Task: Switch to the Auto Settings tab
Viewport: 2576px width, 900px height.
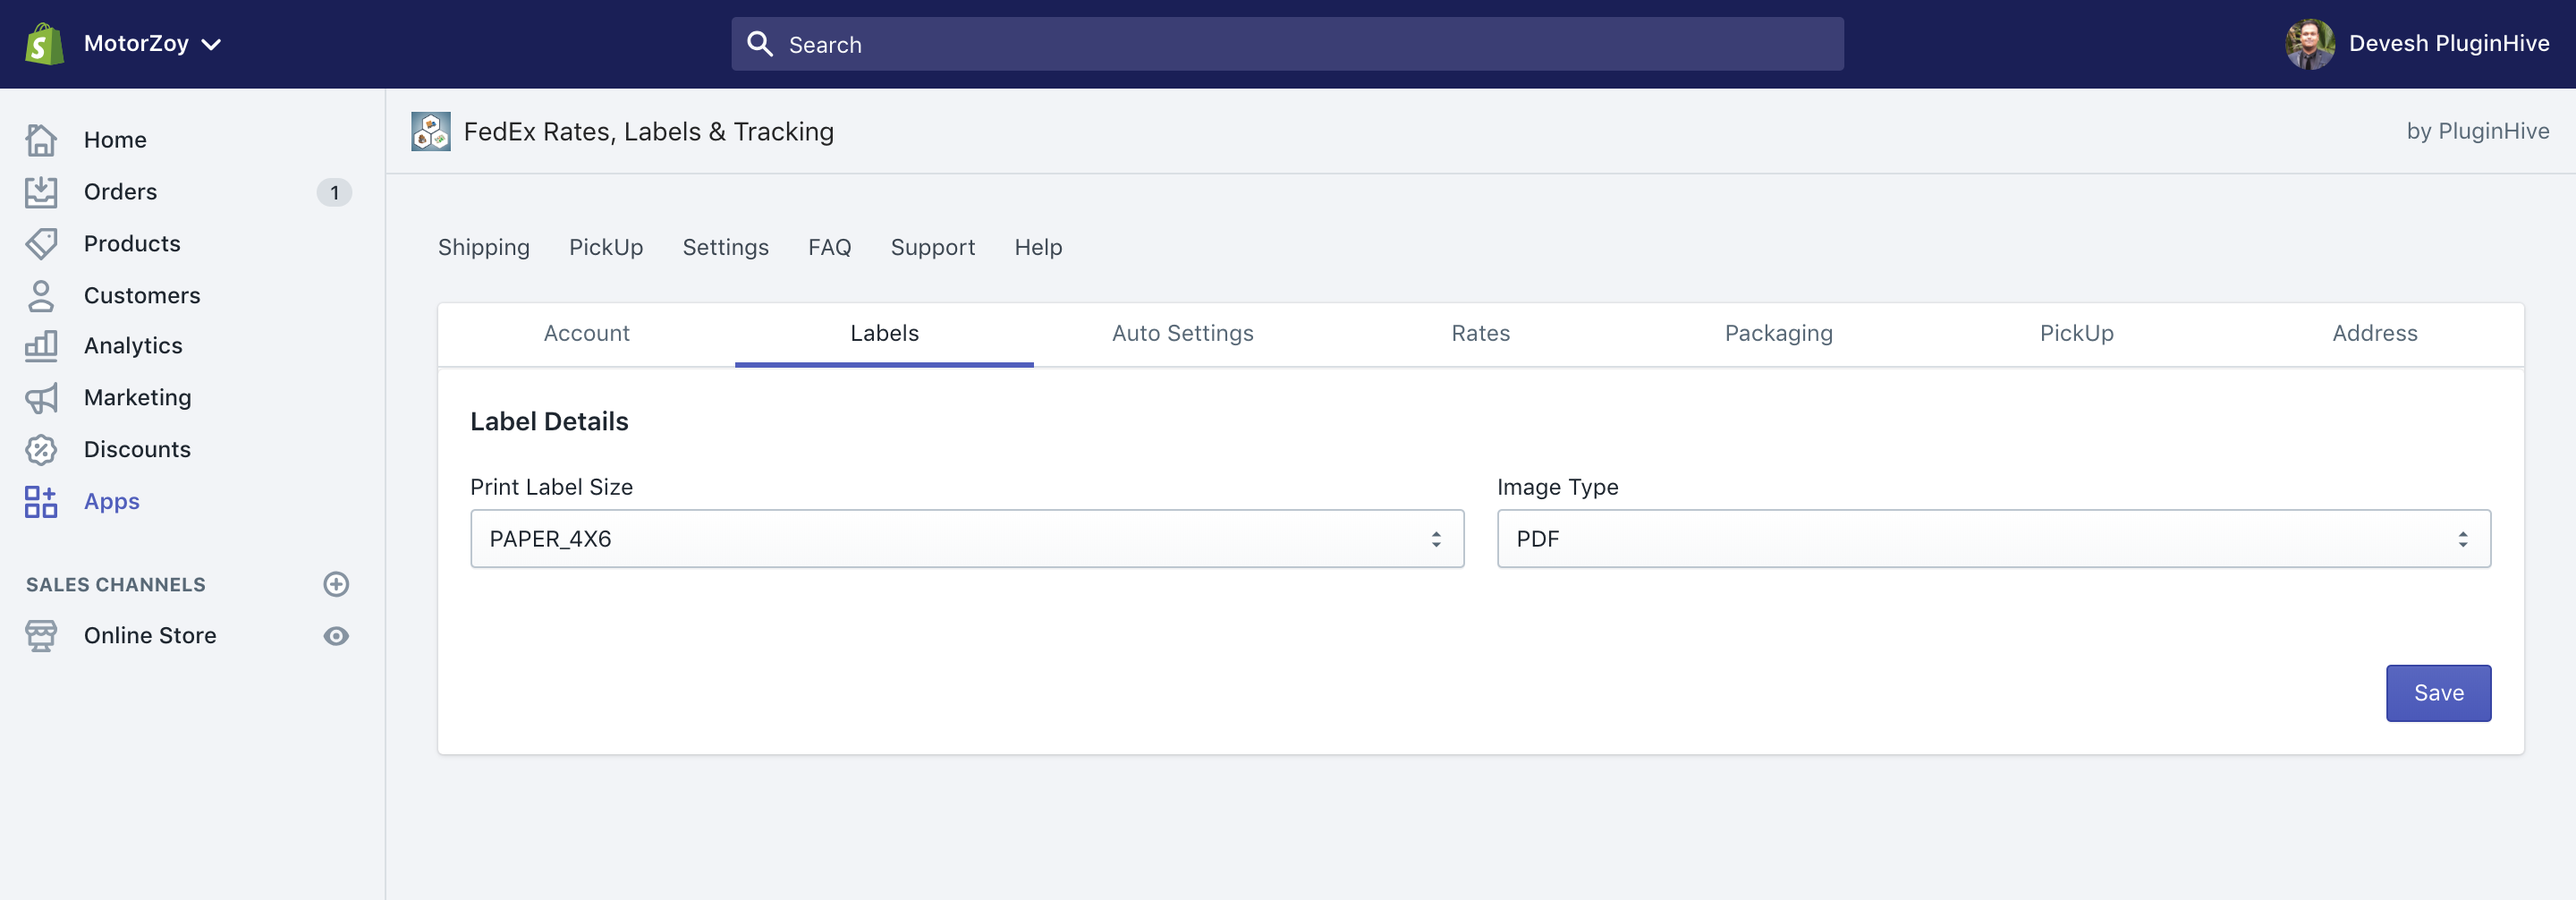Action: click(x=1182, y=334)
